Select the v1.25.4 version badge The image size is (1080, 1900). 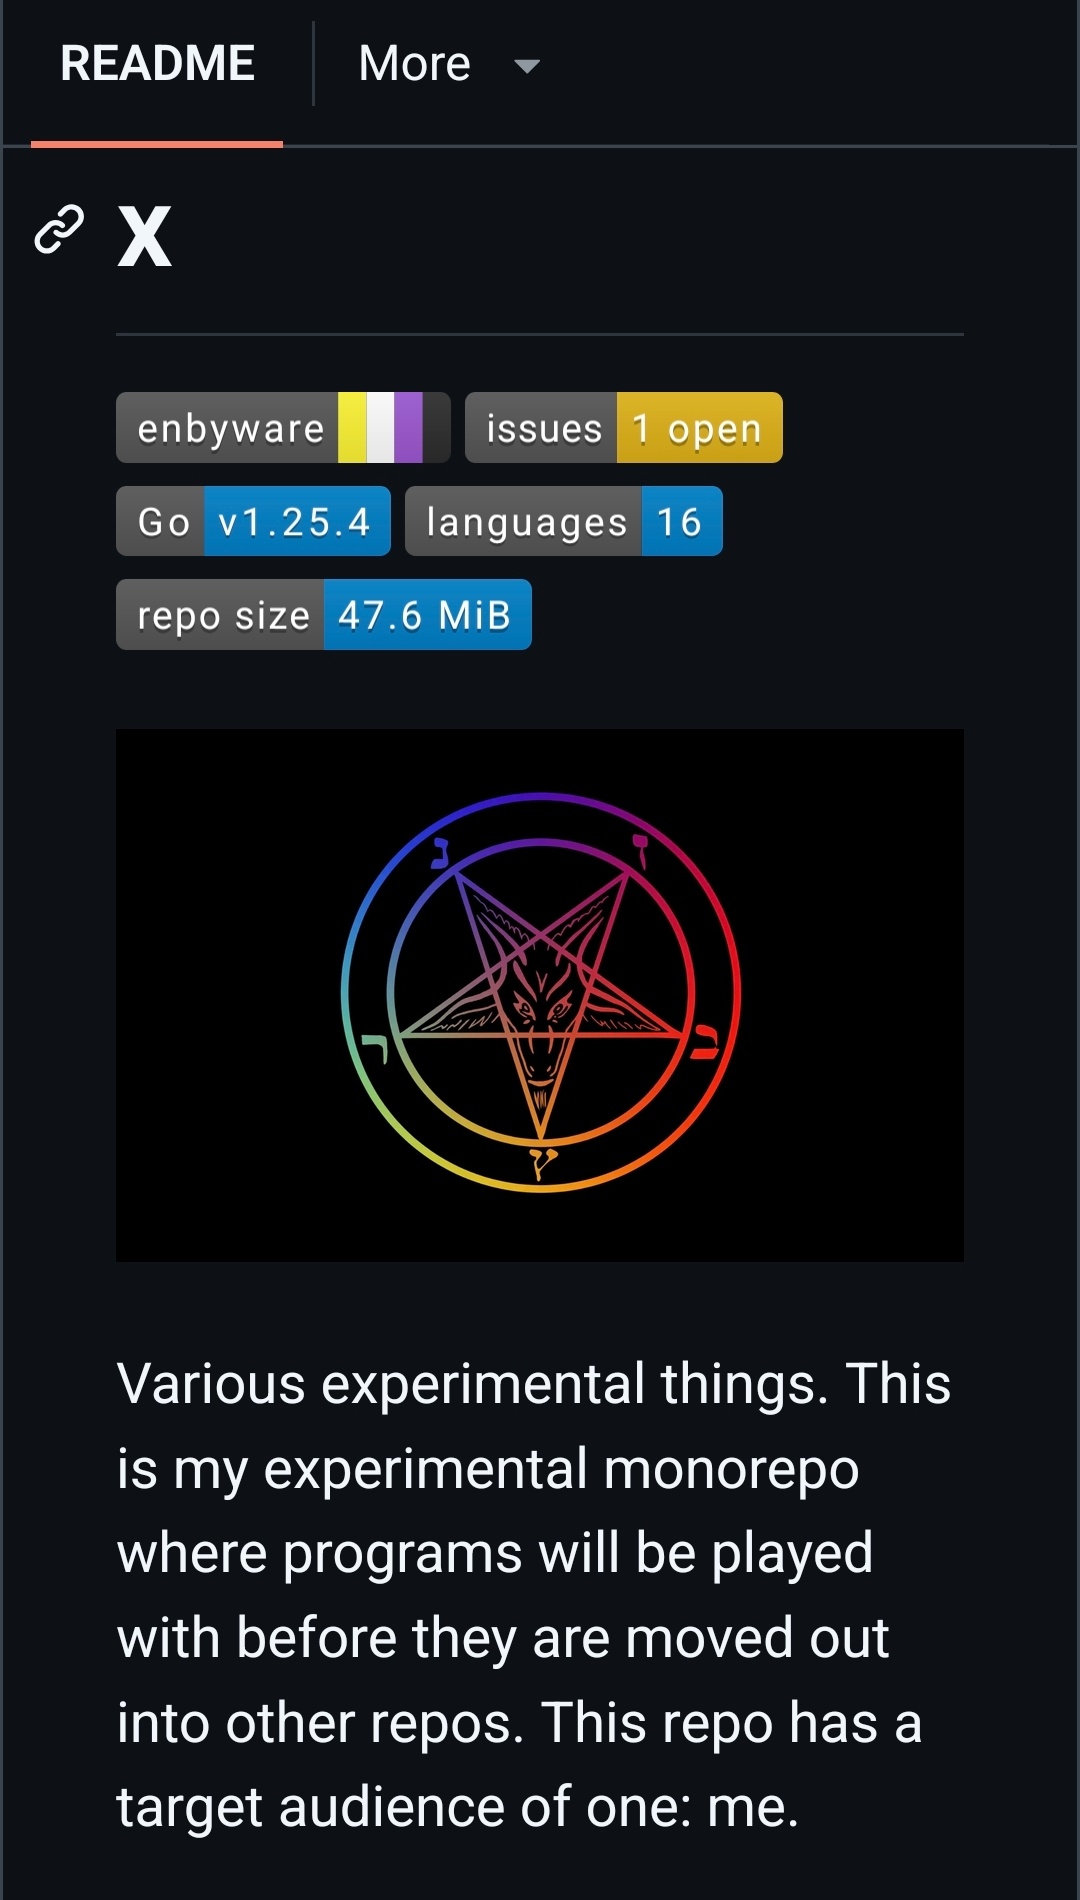point(295,522)
